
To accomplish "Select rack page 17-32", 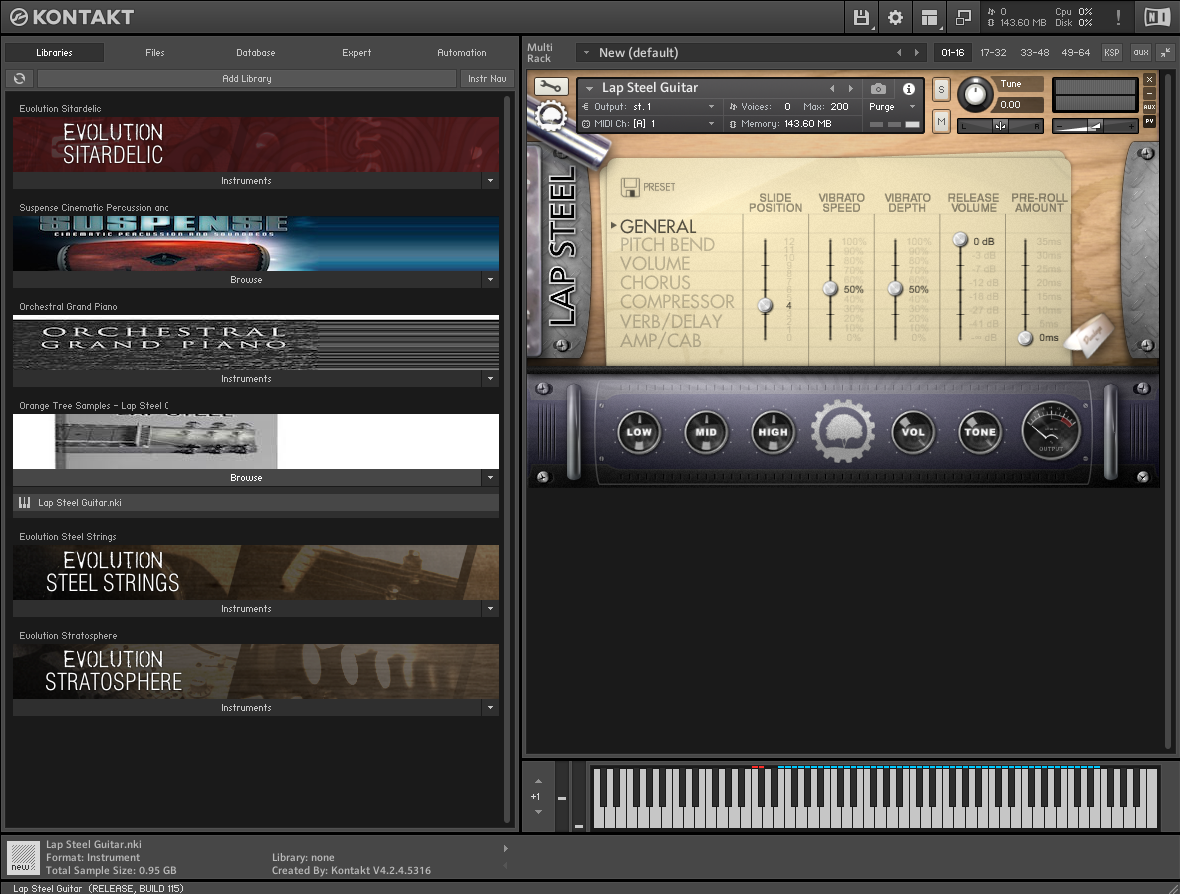I will [x=993, y=53].
